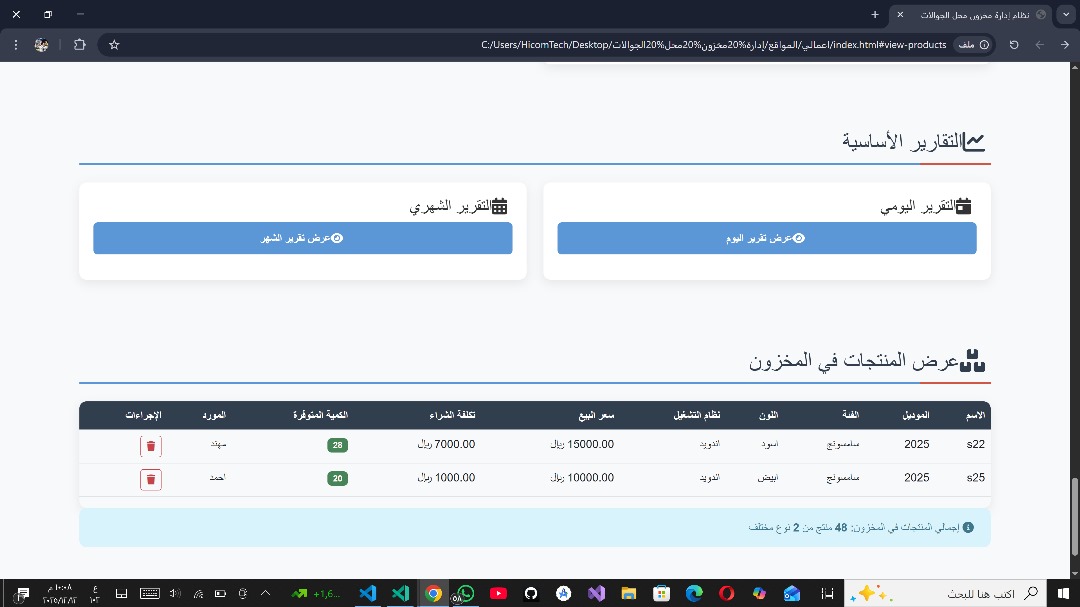Screen dimensions: 1080x607
Task: Open File Explorer from the taskbar
Action: tap(629, 593)
